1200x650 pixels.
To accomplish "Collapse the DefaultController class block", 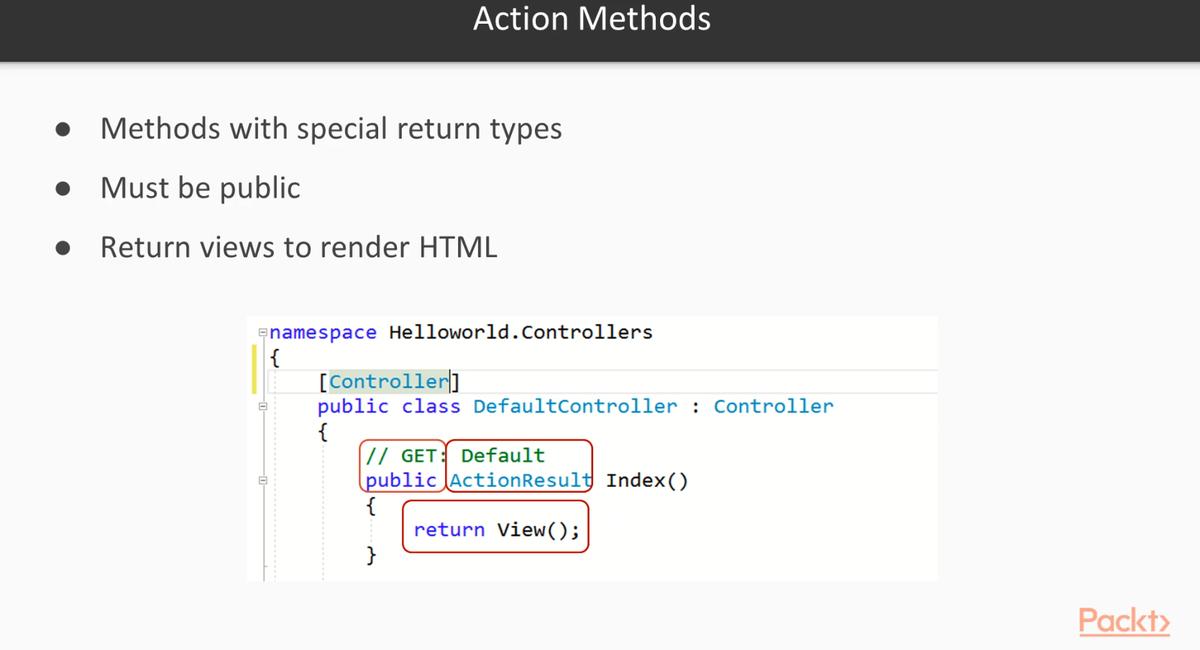I will tap(263, 407).
